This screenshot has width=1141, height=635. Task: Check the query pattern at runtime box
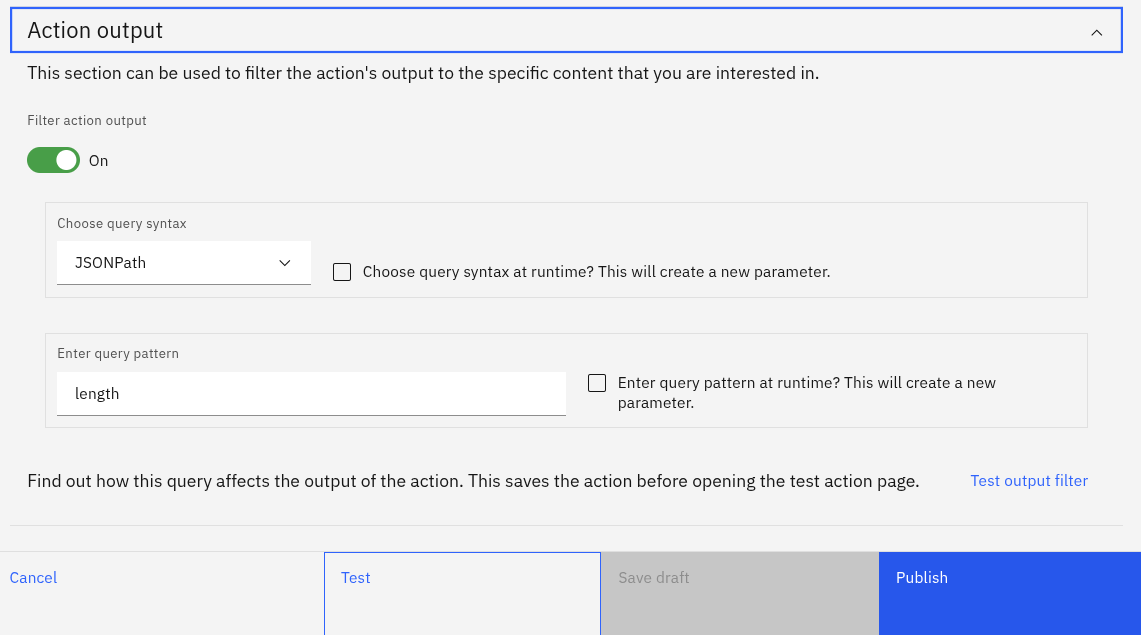point(597,383)
